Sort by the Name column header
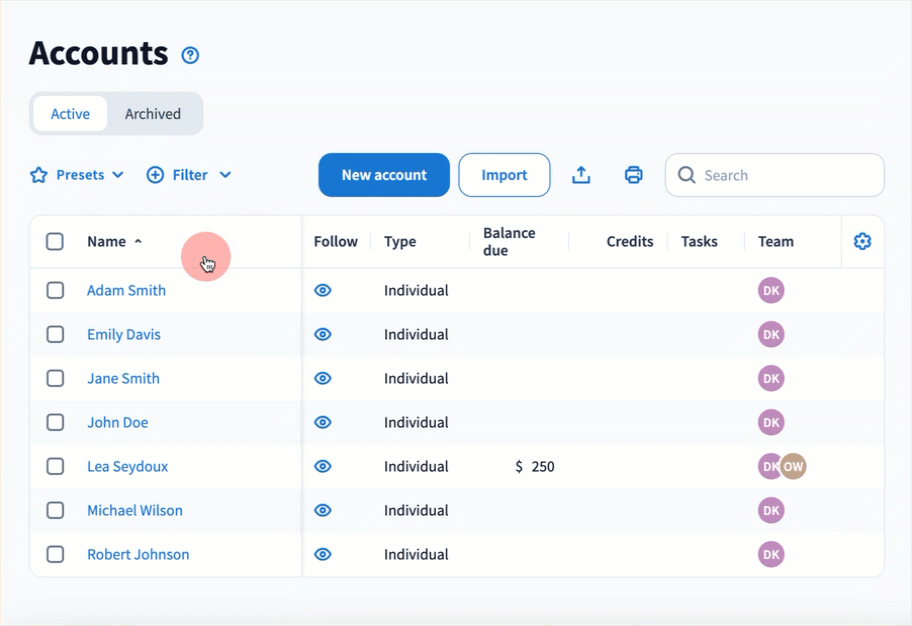Image resolution: width=912 pixels, height=626 pixels. [x=107, y=241]
